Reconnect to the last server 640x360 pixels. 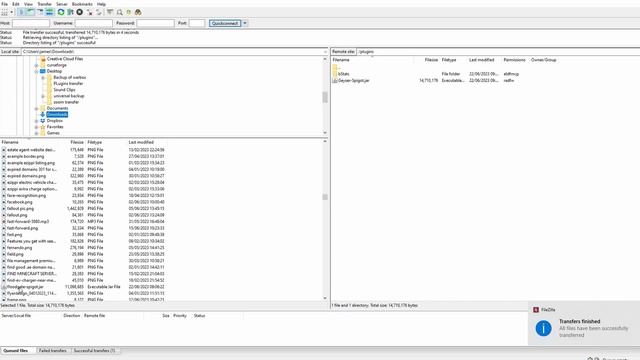[99, 12]
